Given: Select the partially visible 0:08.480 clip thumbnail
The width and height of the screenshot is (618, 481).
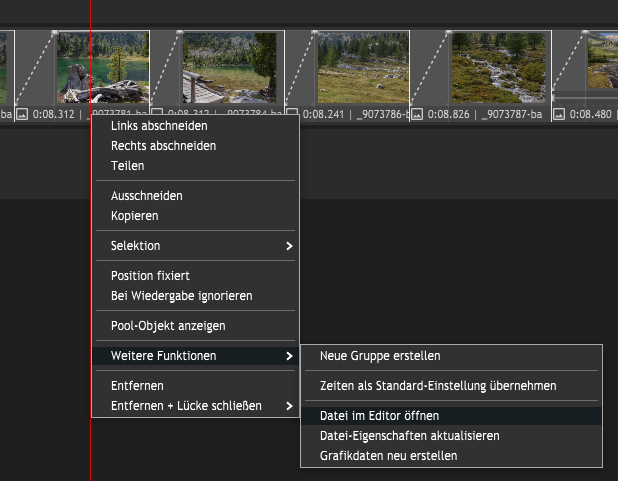Looking at the screenshot, I should point(603,61).
